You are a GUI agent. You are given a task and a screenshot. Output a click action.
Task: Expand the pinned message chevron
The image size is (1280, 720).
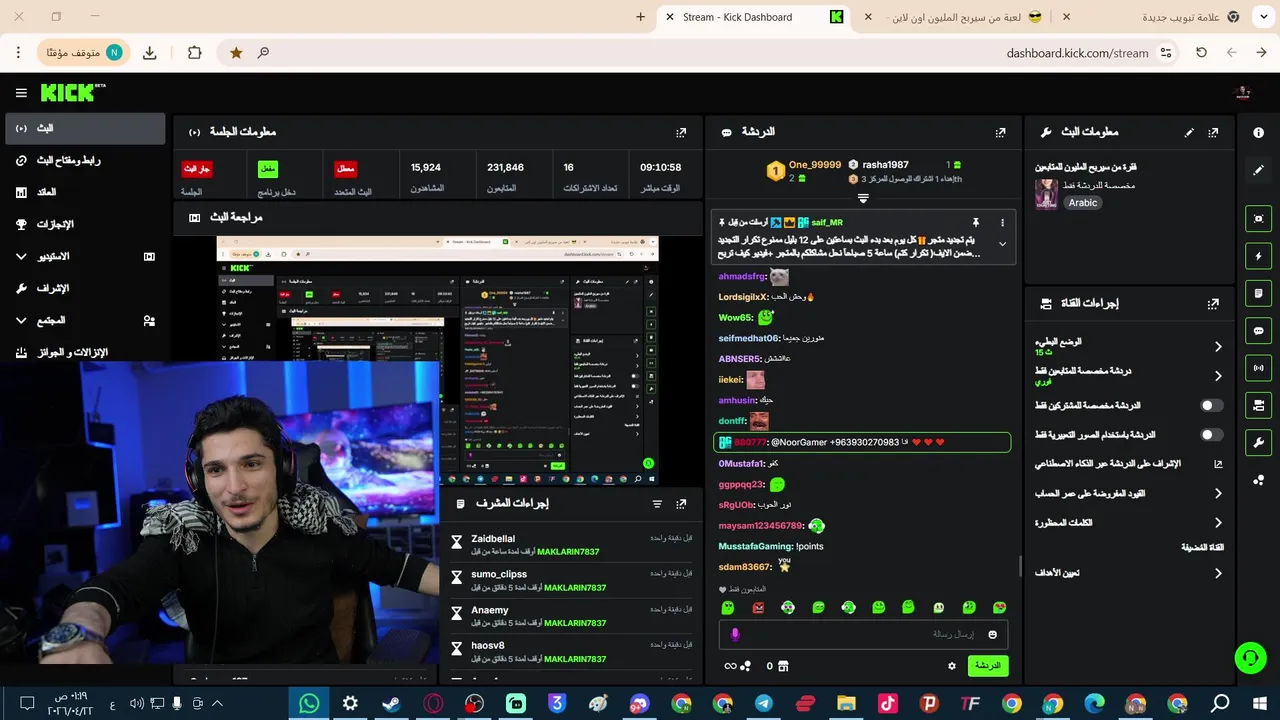tap(1002, 244)
